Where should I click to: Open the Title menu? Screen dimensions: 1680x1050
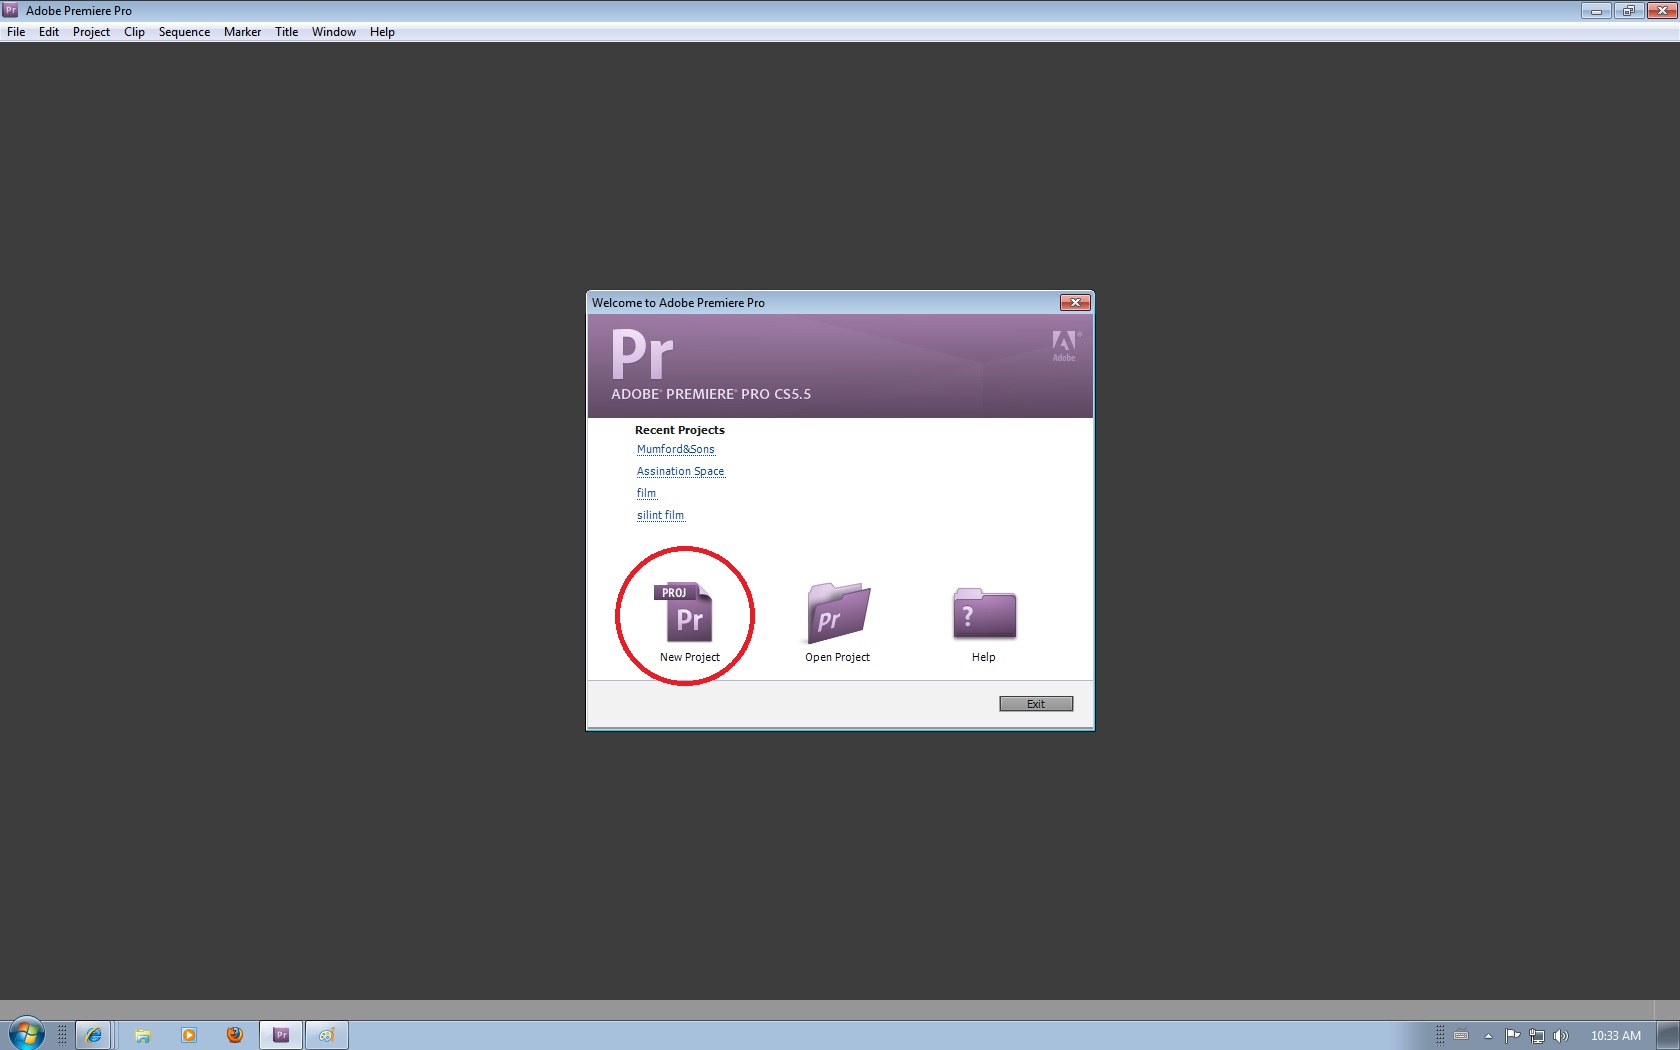coord(286,32)
